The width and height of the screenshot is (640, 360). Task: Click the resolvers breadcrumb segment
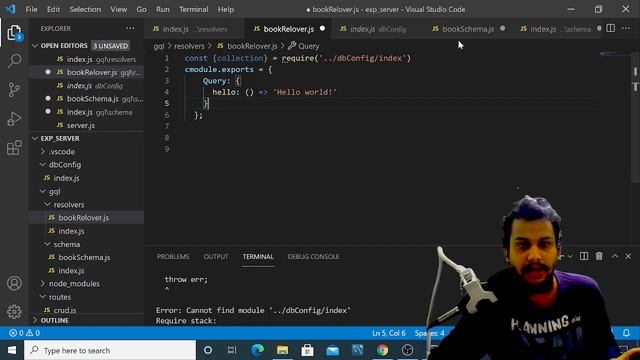click(x=189, y=46)
